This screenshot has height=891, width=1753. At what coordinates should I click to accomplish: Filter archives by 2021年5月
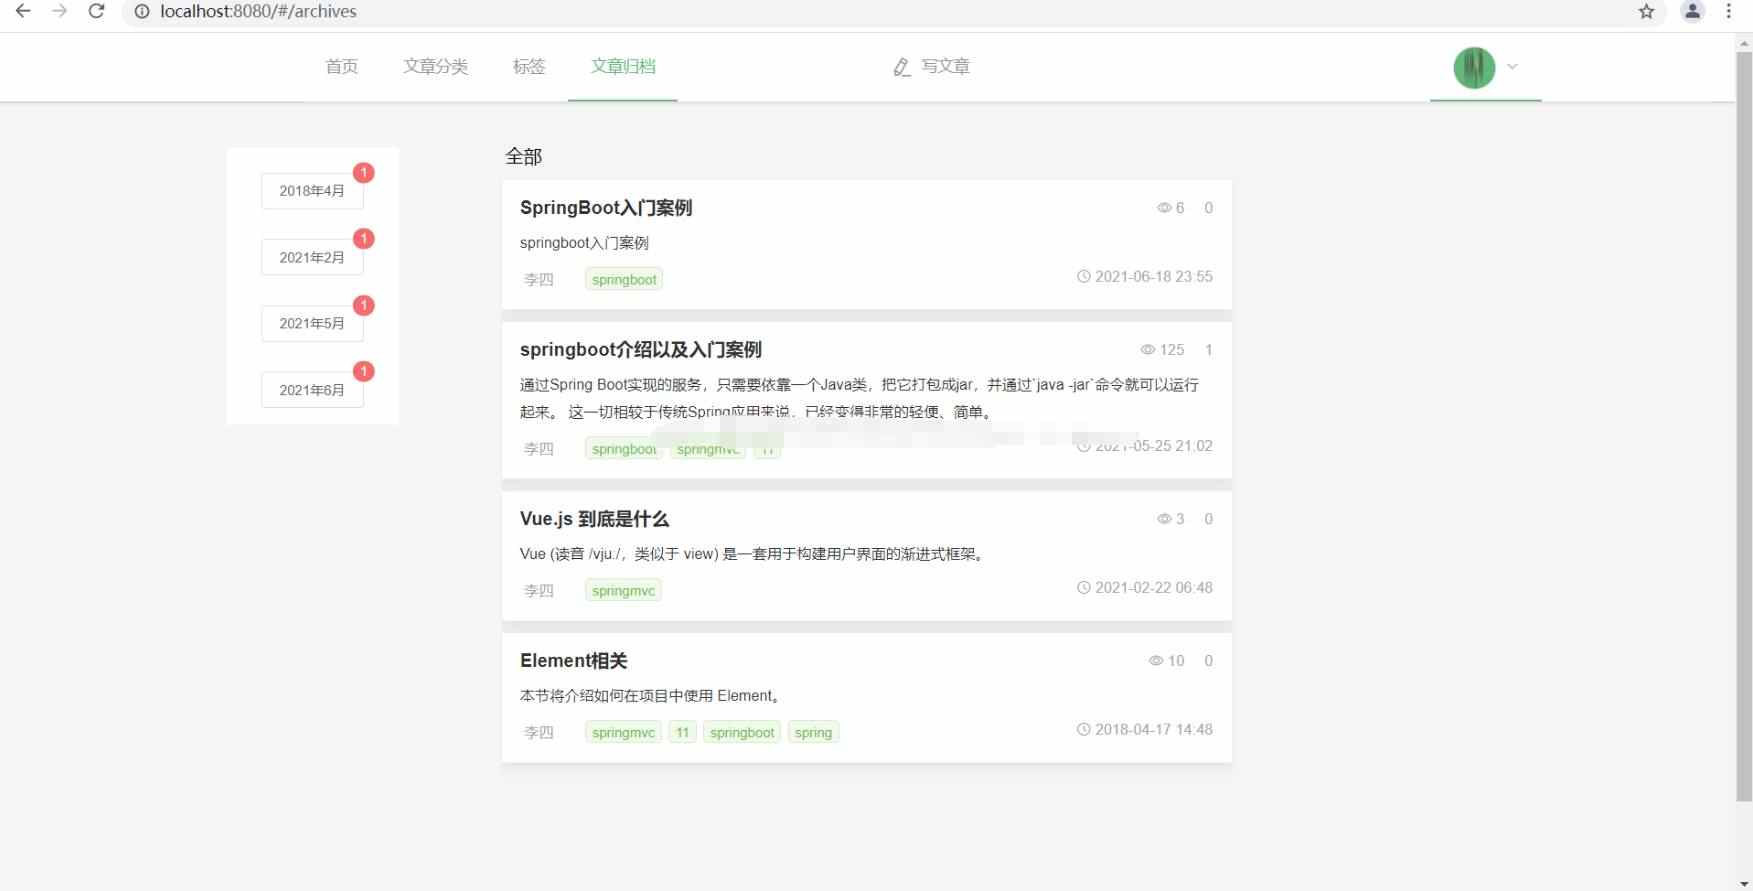[312, 323]
